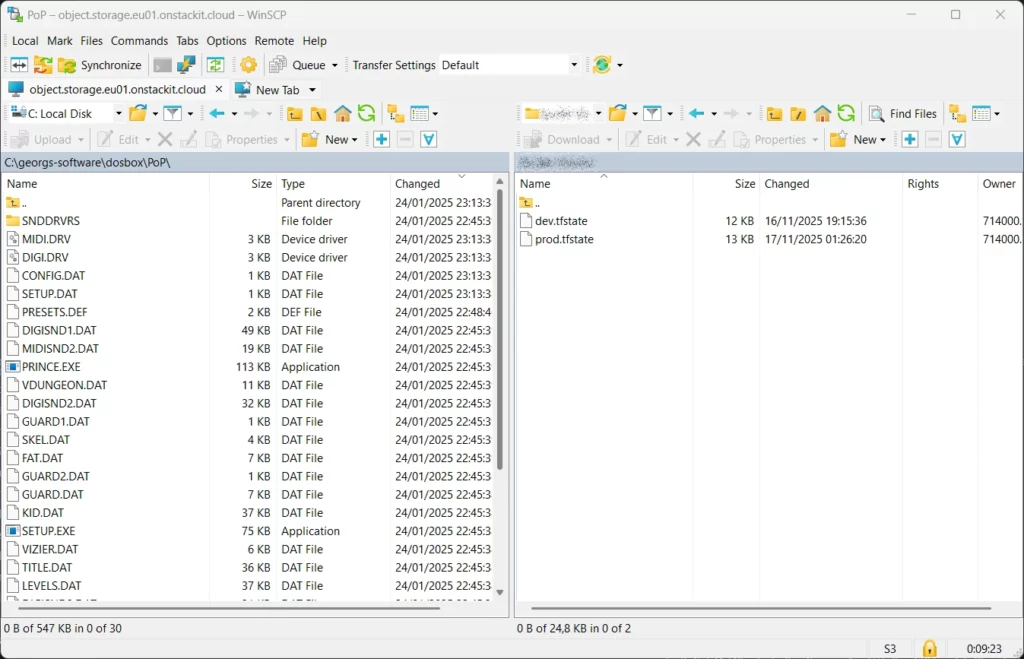
Task: Expand the Download button dropdown
Action: point(607,139)
